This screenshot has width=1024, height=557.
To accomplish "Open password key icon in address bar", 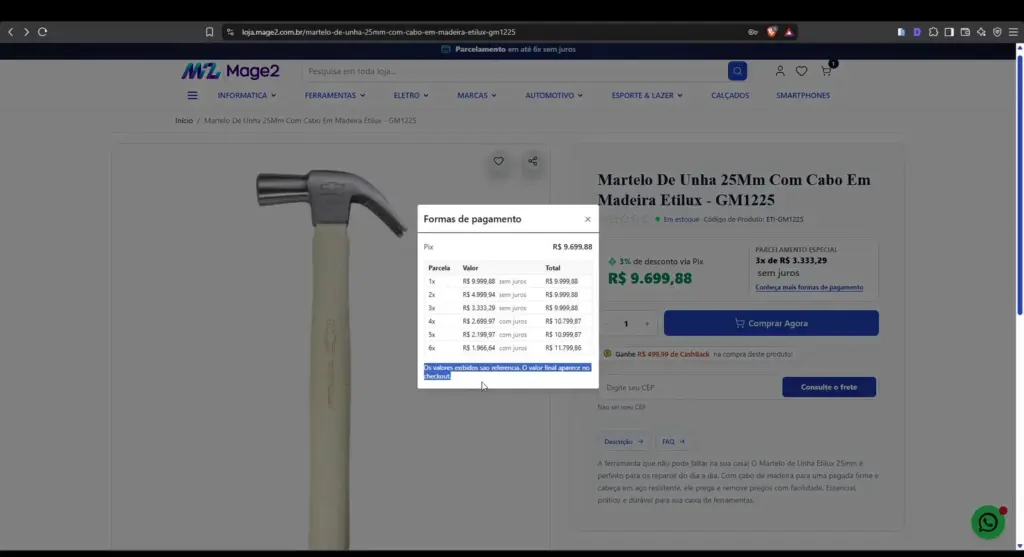I will 753,31.
